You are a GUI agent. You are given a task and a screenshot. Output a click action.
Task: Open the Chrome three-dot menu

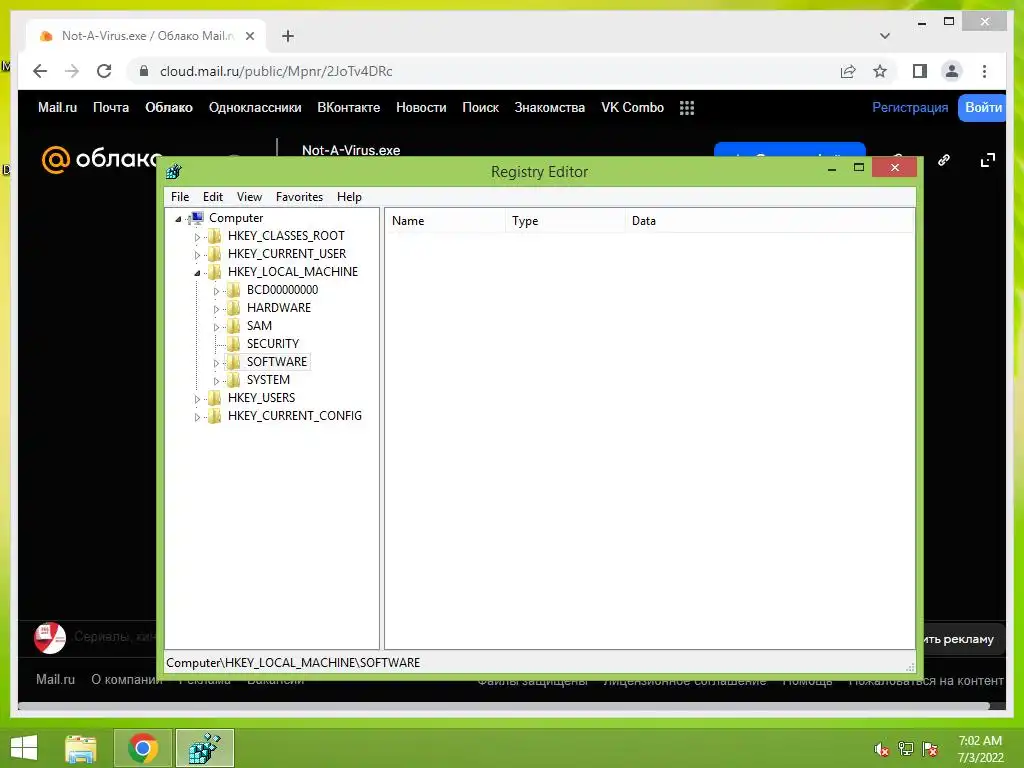(984, 71)
